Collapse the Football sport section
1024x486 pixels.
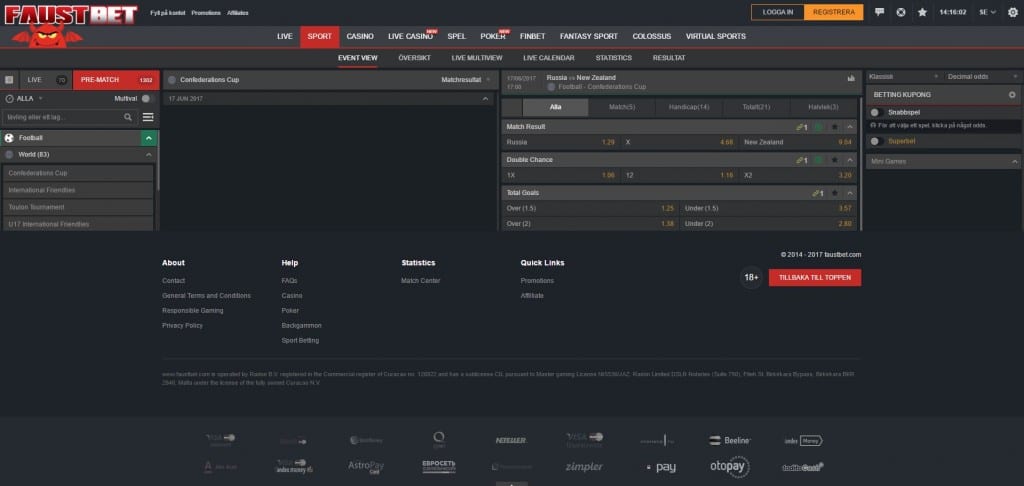point(149,138)
